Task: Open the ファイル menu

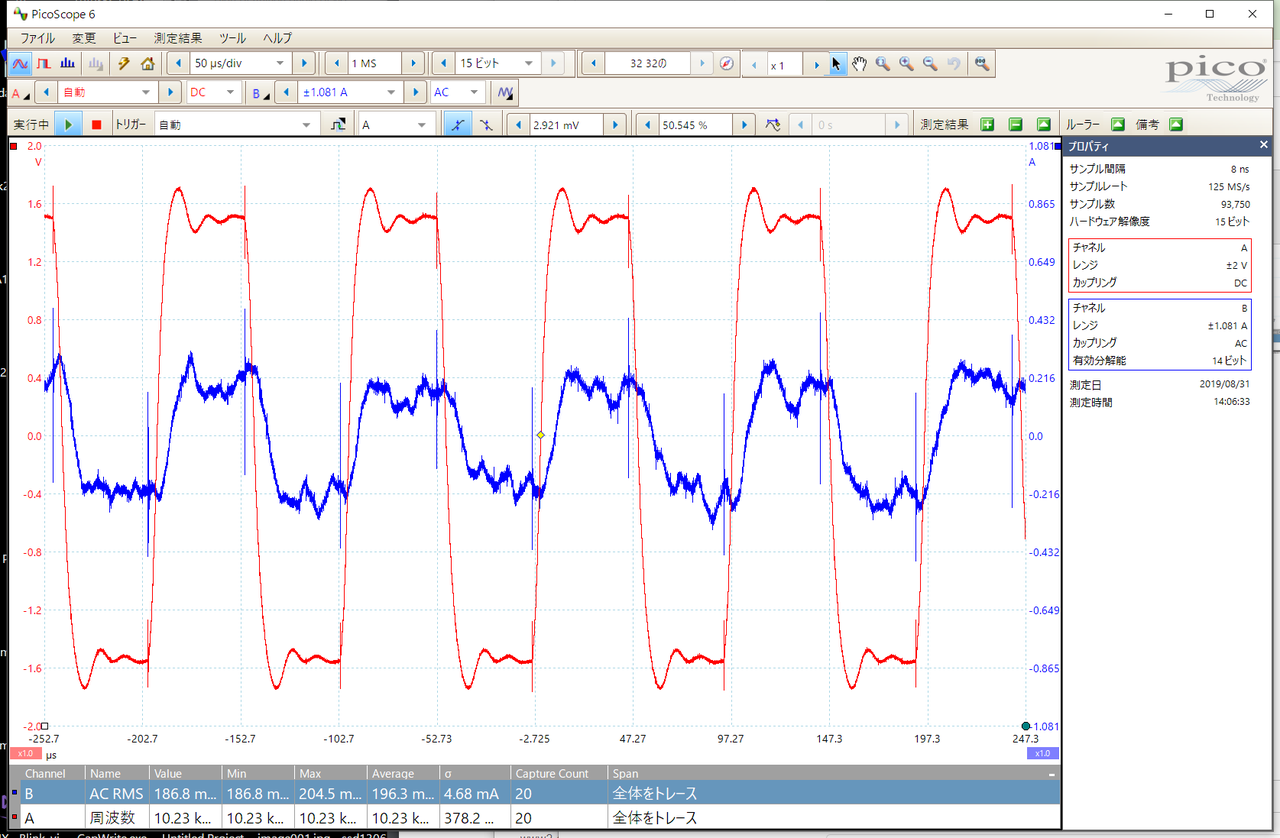Action: tap(38, 38)
